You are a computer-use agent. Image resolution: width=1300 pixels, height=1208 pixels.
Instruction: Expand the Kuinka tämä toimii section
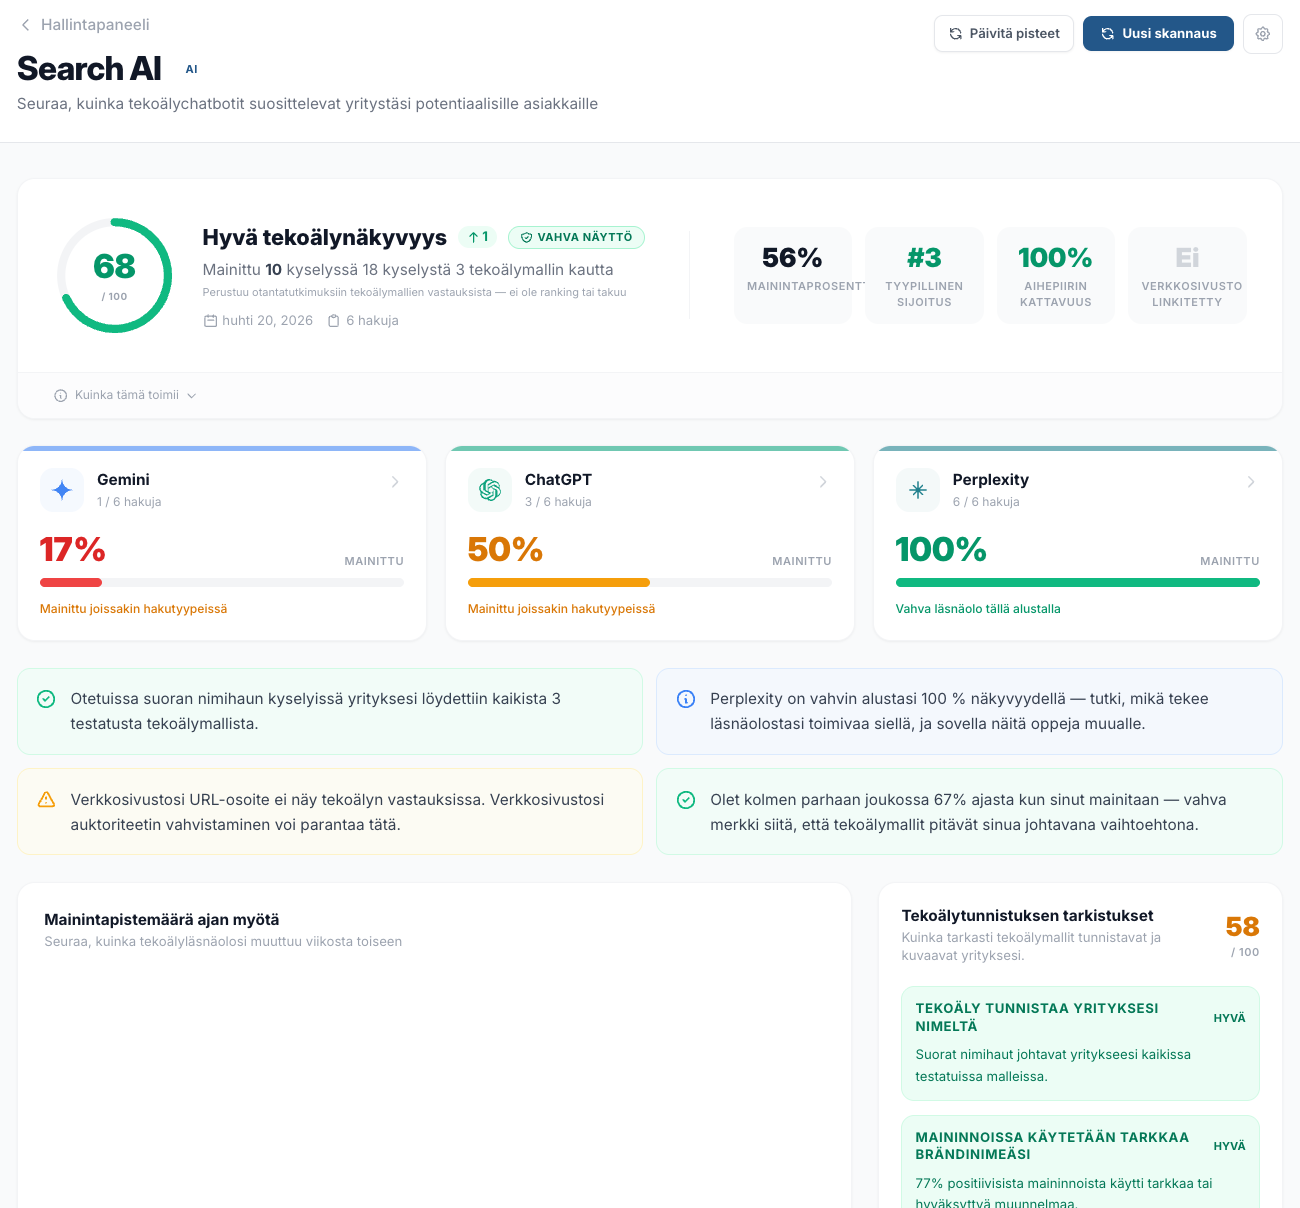click(125, 395)
